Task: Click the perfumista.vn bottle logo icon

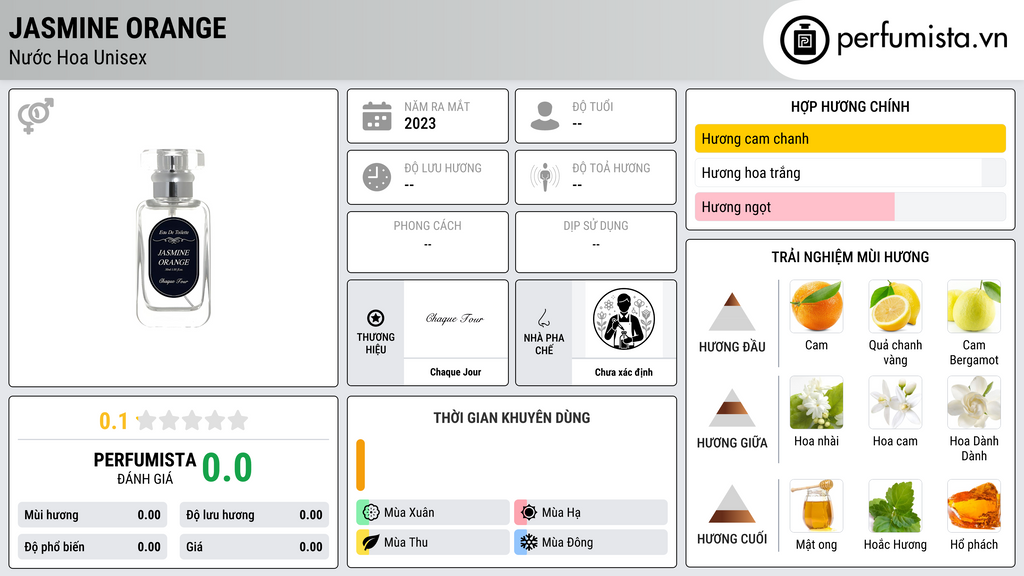Action: click(805, 40)
